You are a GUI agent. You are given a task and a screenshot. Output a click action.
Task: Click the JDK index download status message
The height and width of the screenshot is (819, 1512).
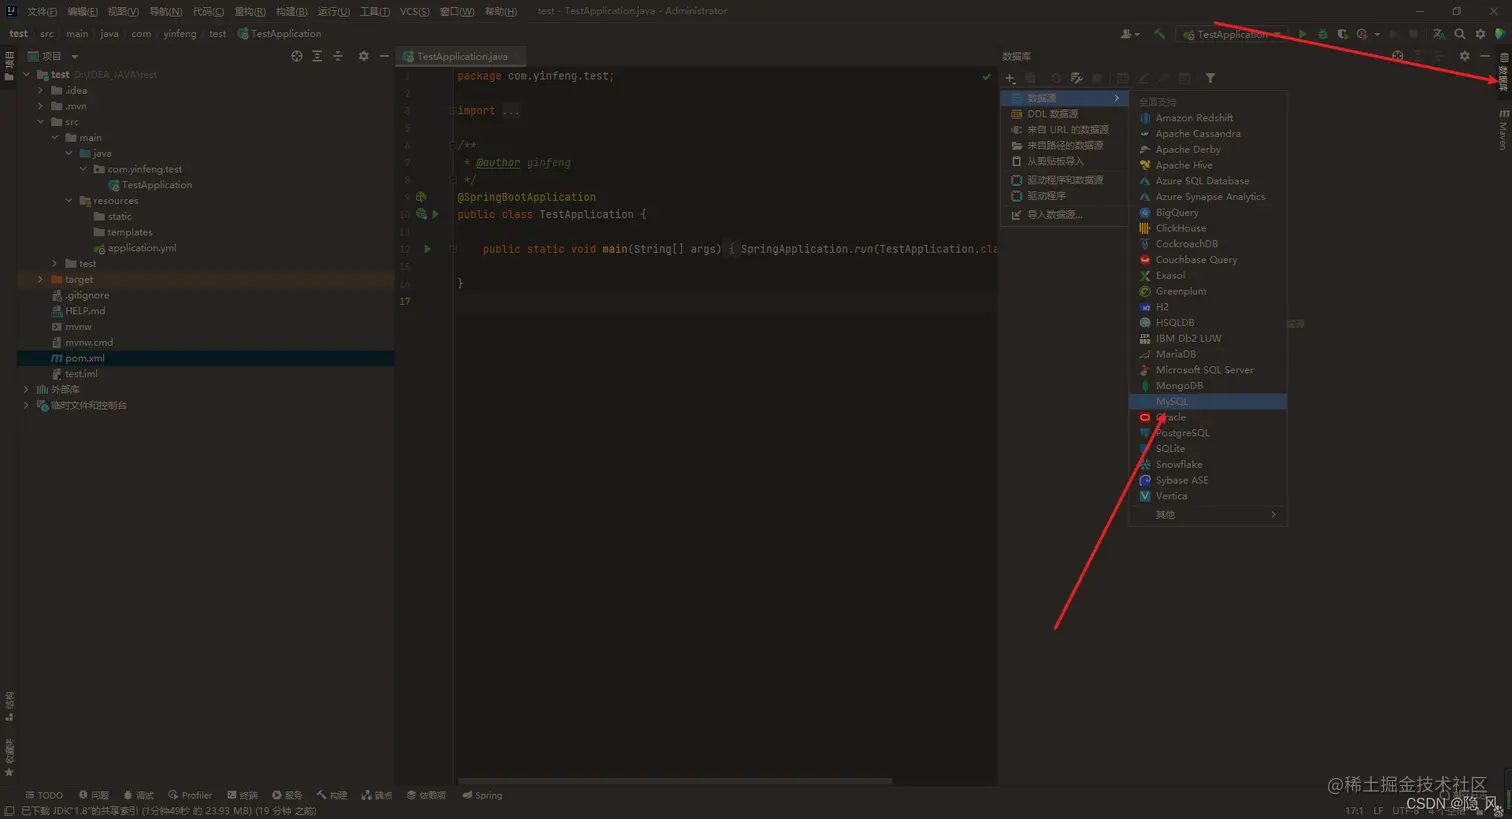click(168, 811)
